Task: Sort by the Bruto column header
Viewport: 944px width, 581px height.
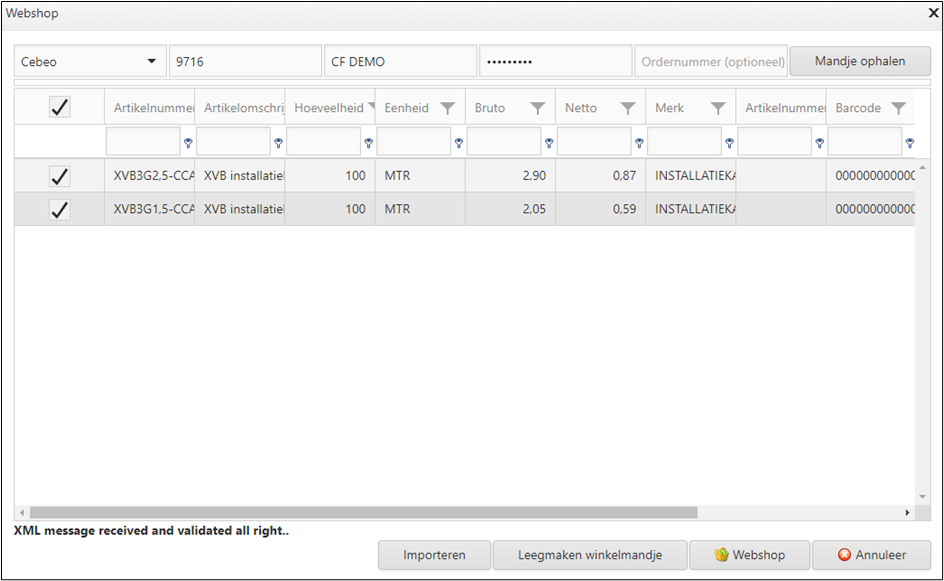Action: point(489,108)
